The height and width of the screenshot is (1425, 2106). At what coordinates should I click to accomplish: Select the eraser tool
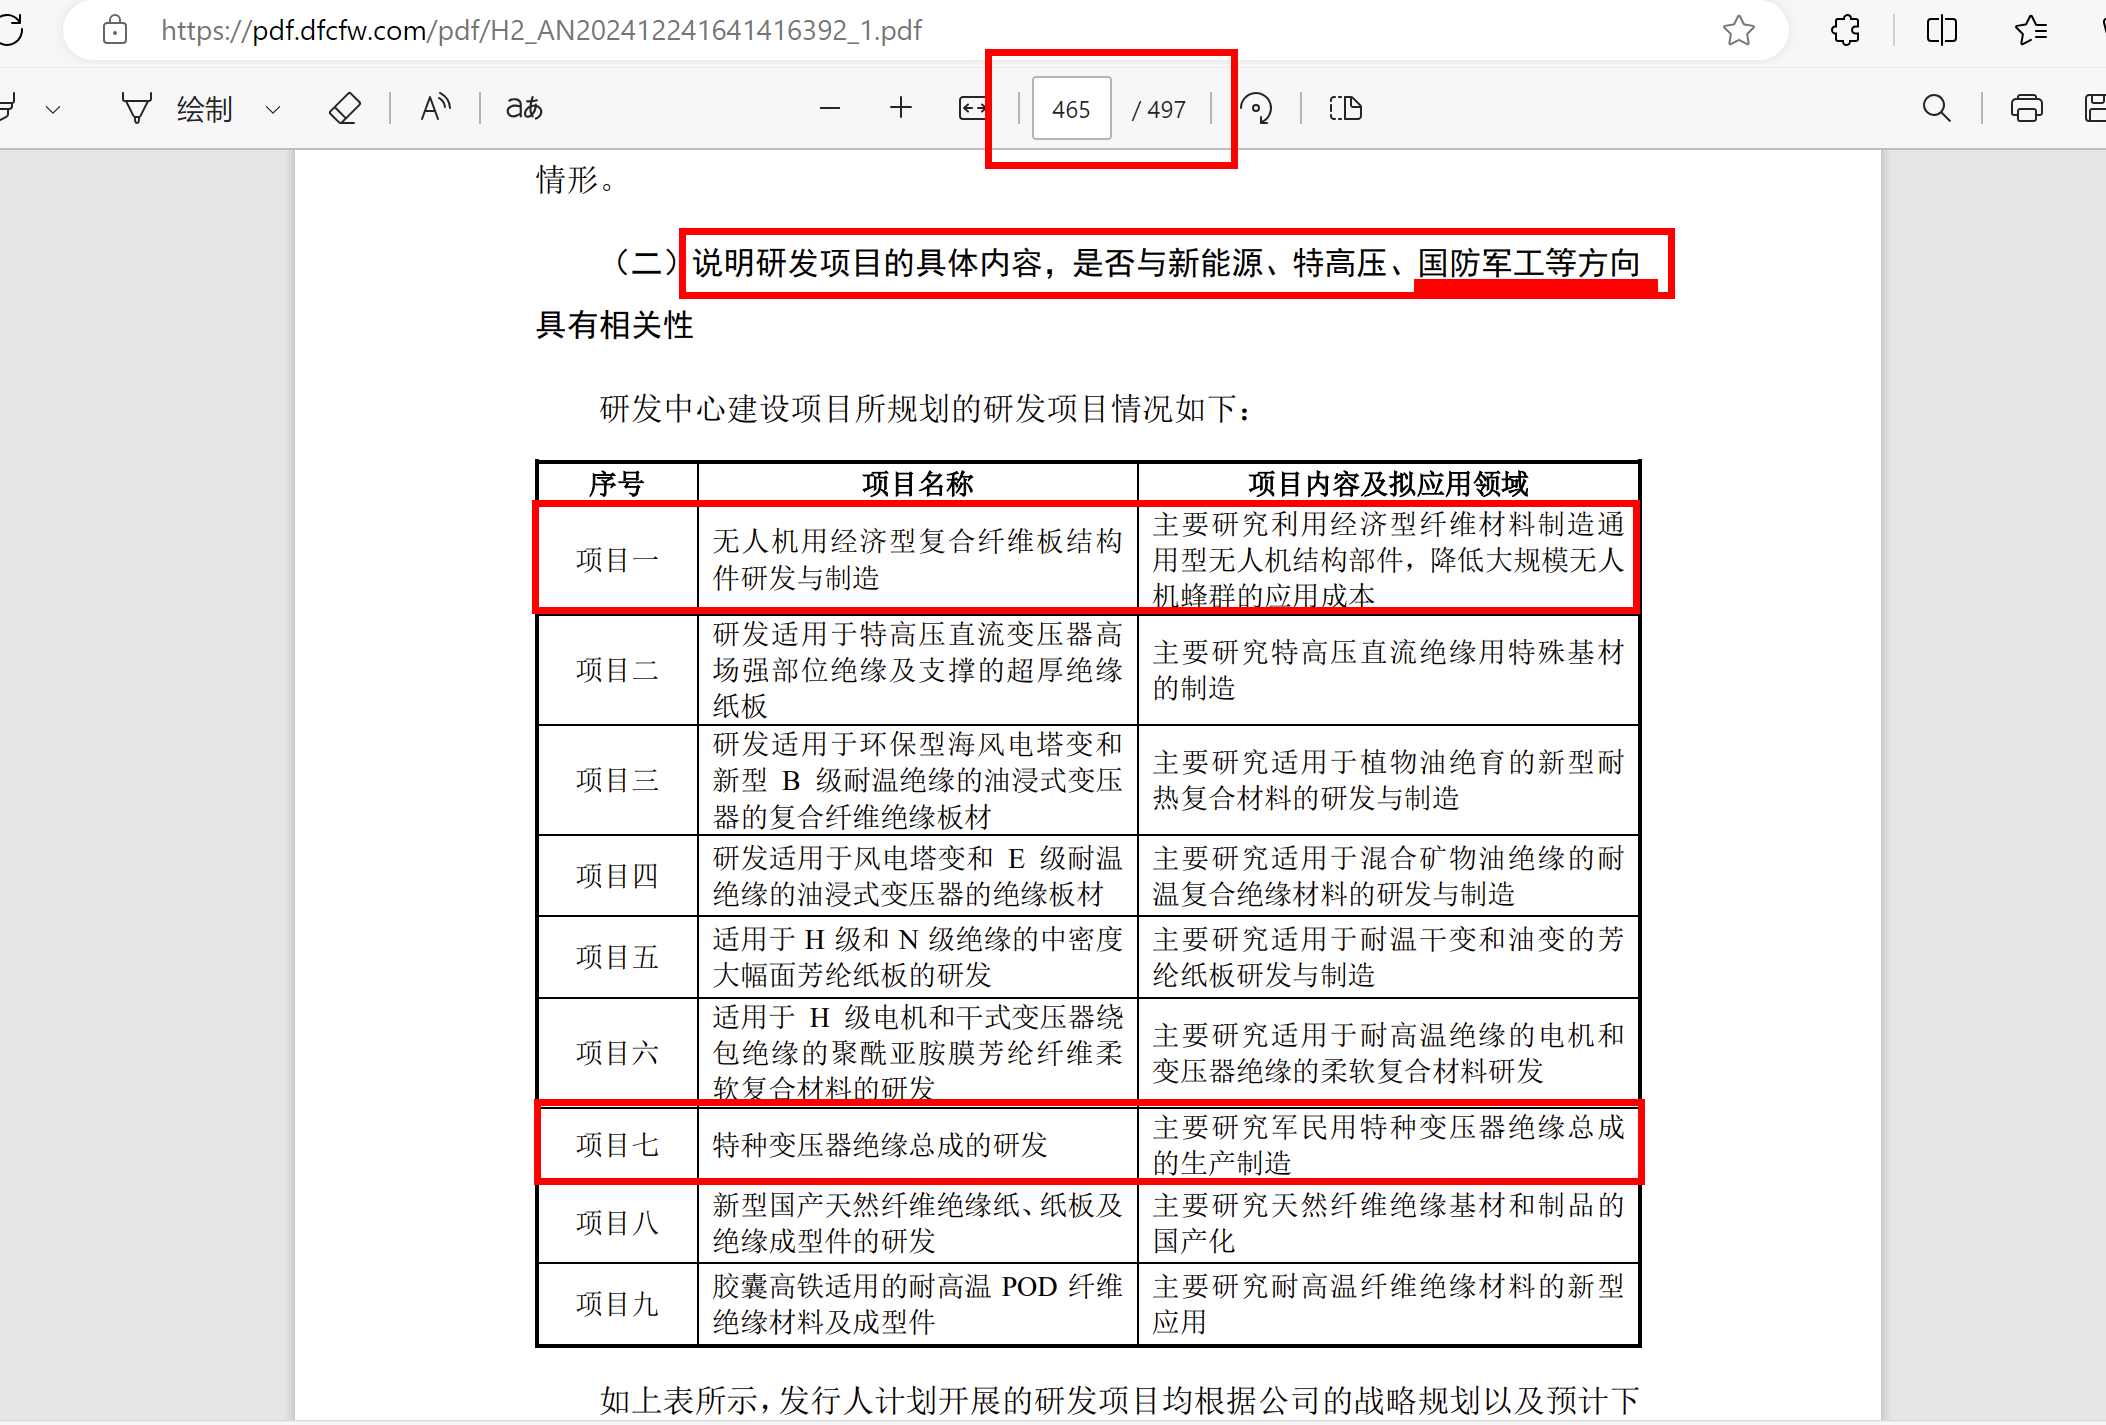345,108
